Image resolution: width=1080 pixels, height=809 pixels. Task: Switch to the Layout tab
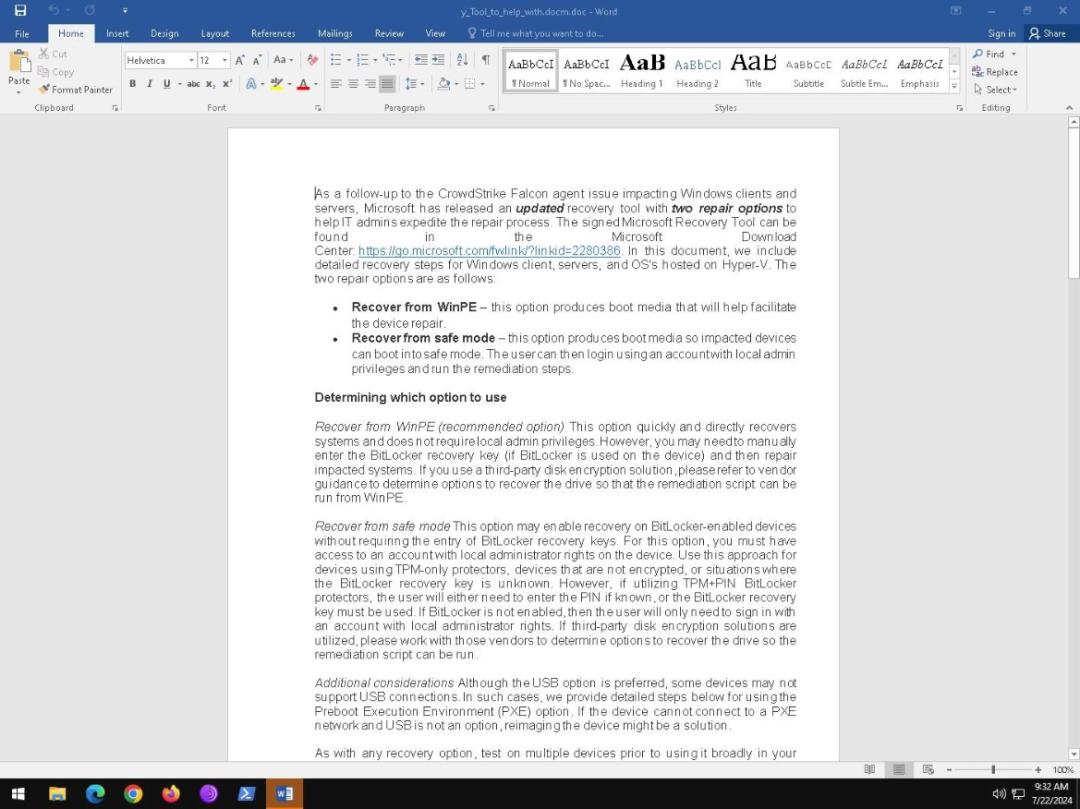point(215,33)
